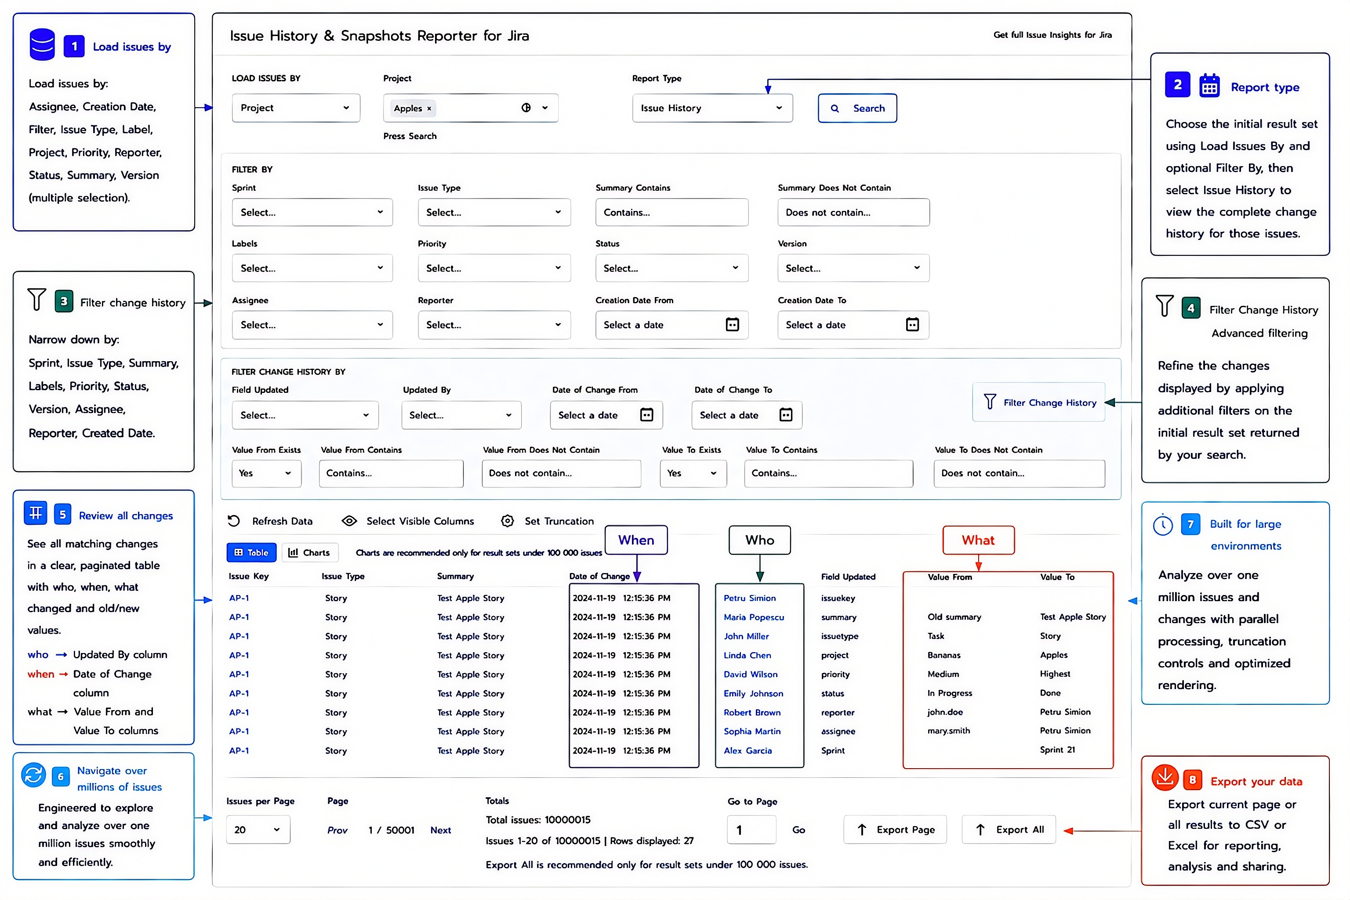Image resolution: width=1350 pixels, height=900 pixels.
Task: Click the Summary Does Not Contain field
Action: [853, 212]
